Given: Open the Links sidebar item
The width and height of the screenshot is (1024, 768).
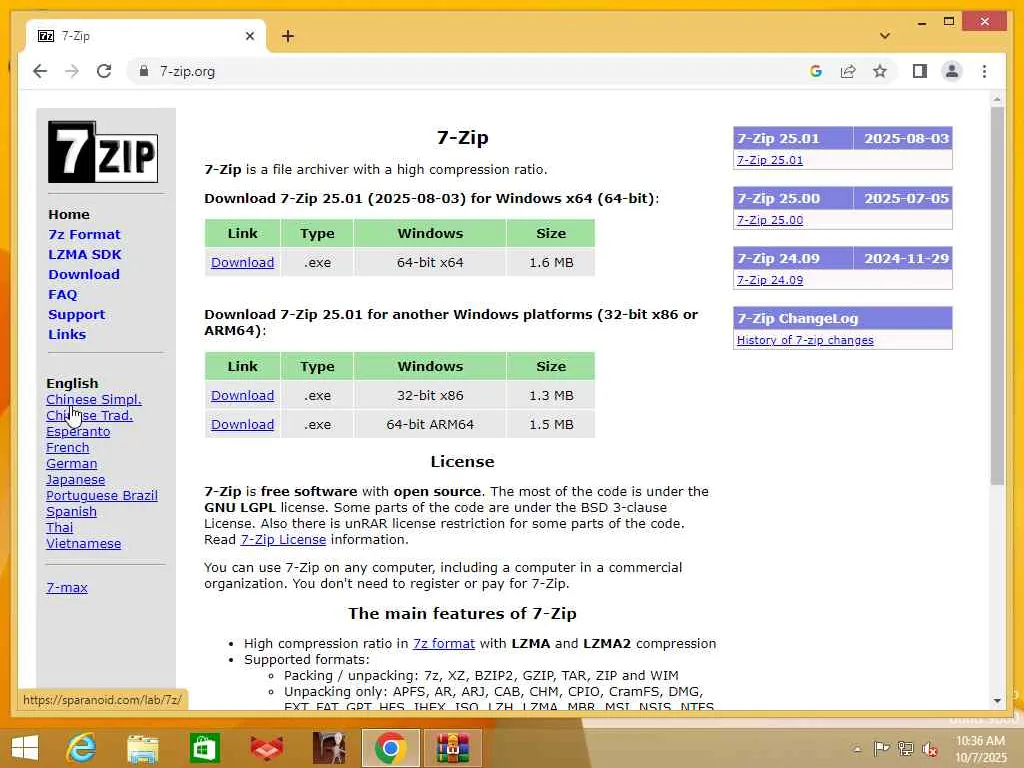Looking at the screenshot, I should 67,334.
